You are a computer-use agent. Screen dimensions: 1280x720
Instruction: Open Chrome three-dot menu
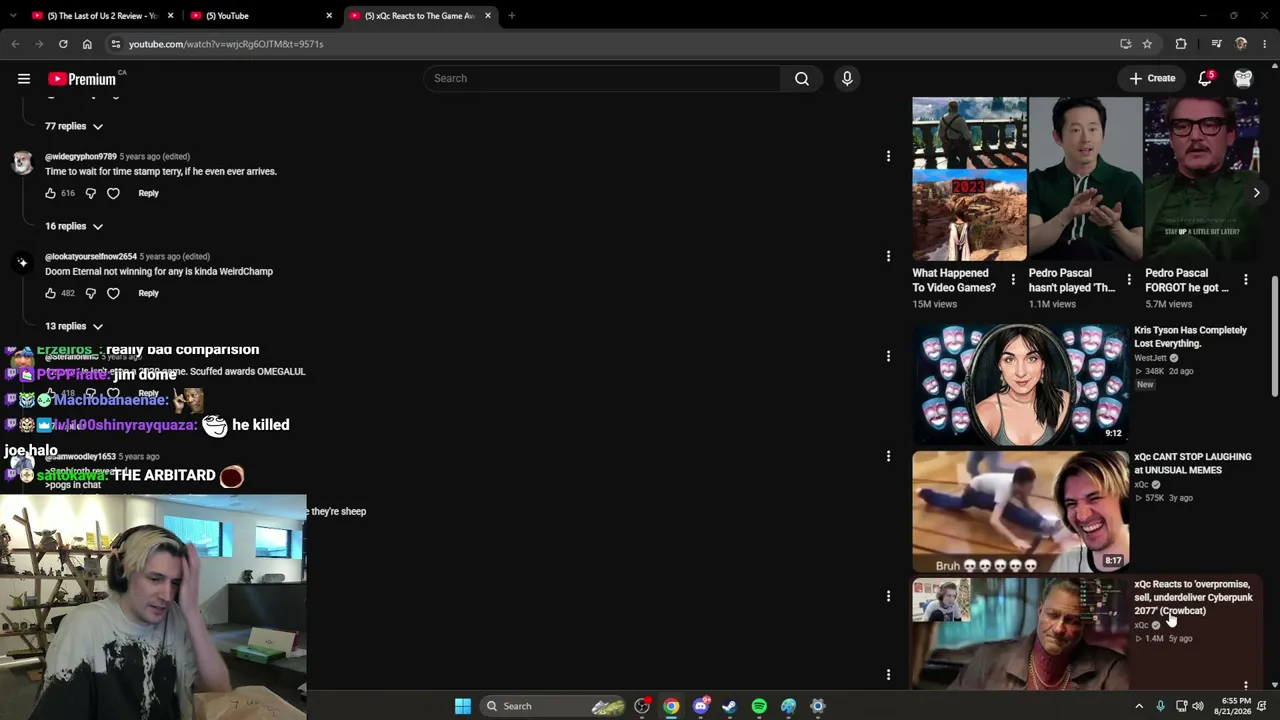[1265, 44]
